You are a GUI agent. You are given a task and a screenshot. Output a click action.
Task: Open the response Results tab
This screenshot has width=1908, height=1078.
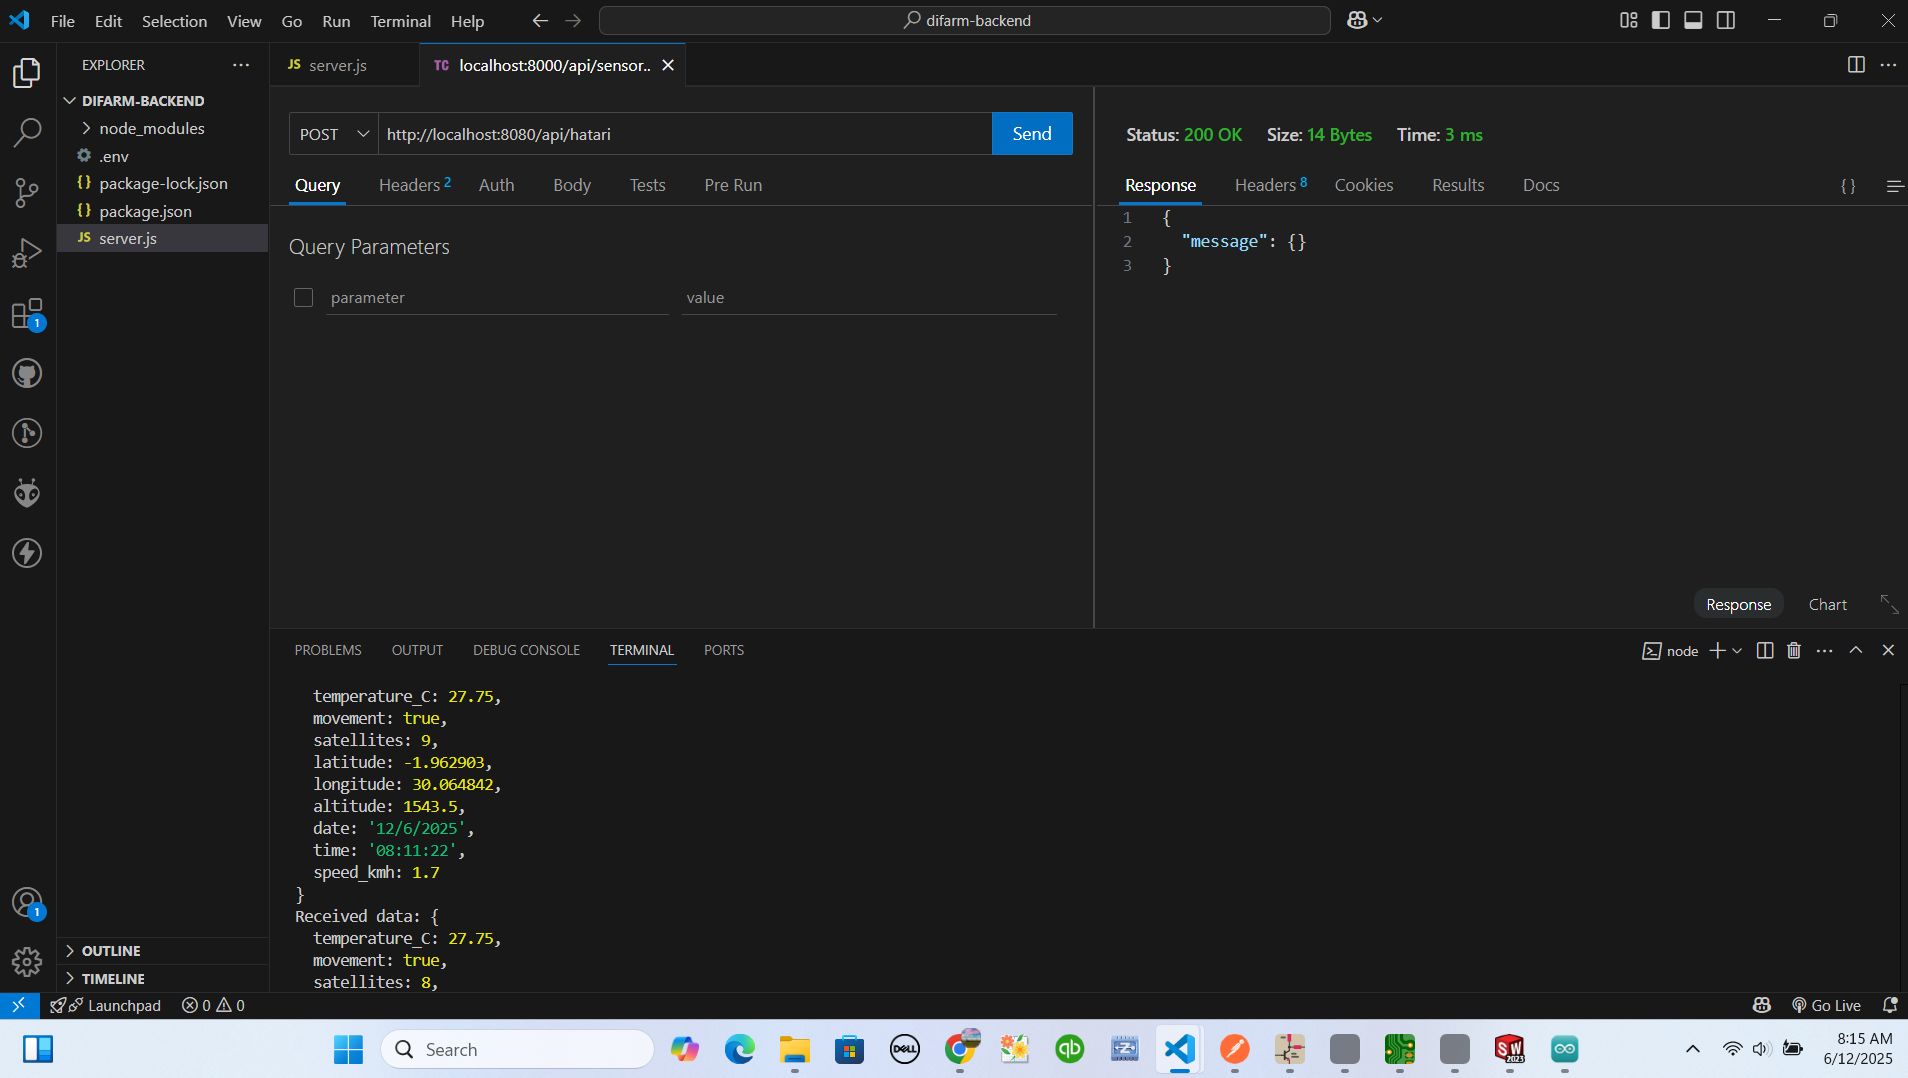pos(1458,186)
